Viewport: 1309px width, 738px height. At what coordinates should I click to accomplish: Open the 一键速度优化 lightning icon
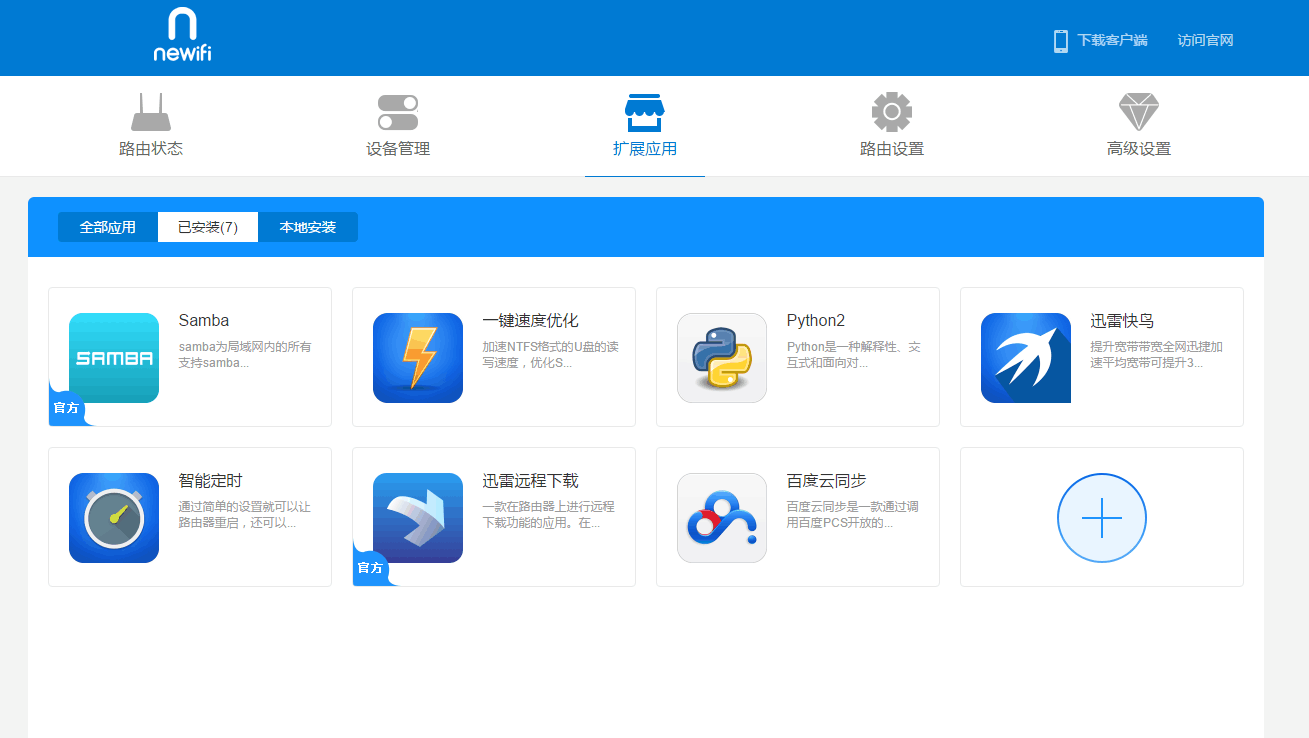pyautogui.click(x=418, y=358)
